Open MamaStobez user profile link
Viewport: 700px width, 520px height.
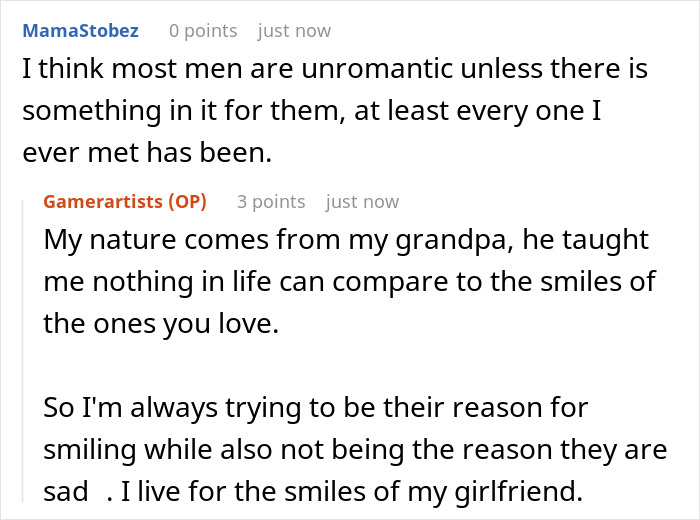tap(80, 31)
